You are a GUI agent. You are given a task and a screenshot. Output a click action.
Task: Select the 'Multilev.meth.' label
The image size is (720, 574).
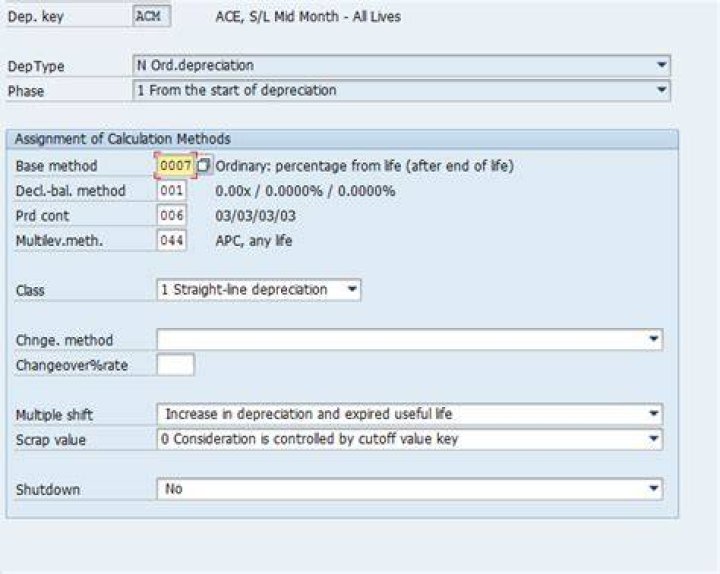click(59, 241)
